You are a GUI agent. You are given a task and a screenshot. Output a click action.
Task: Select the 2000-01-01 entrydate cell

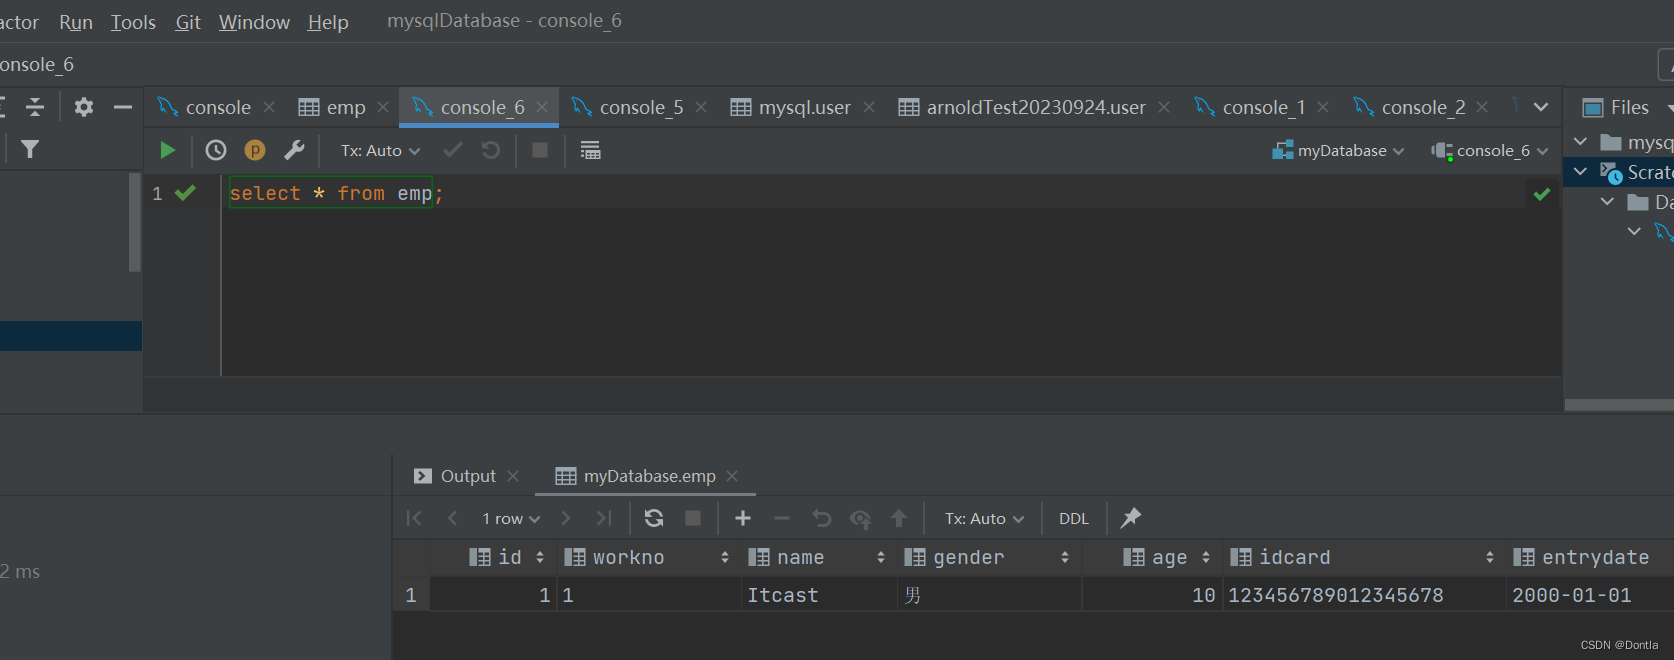tap(1590, 595)
